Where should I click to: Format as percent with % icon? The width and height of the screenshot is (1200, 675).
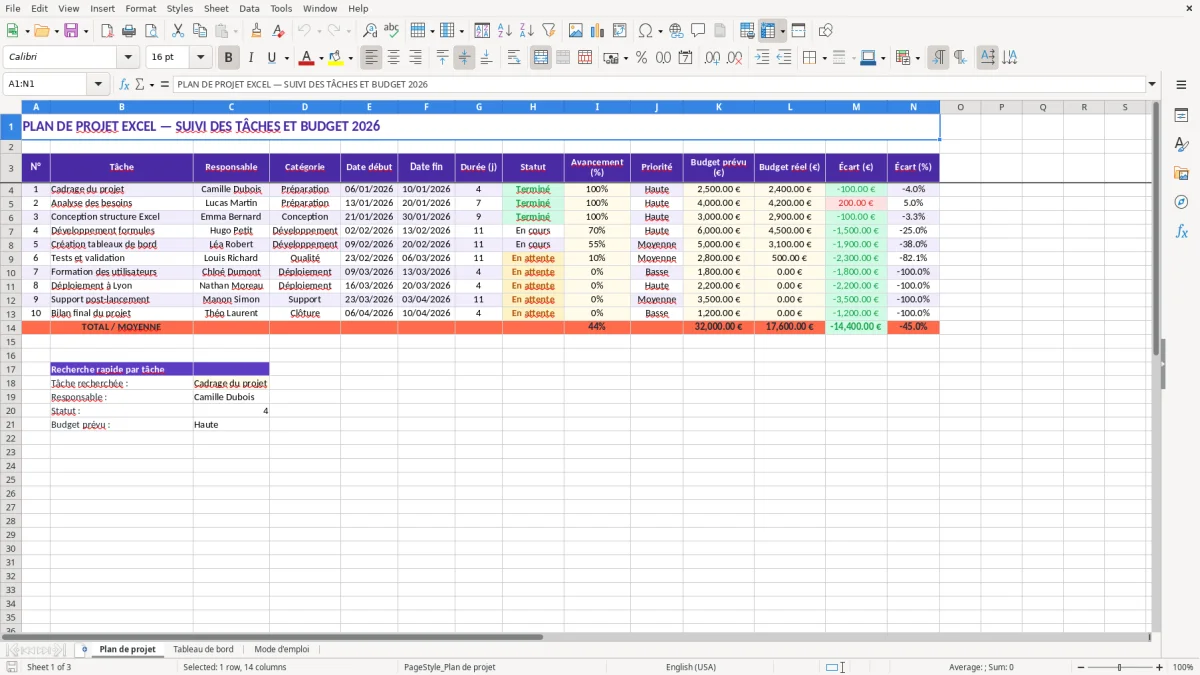tap(641, 58)
